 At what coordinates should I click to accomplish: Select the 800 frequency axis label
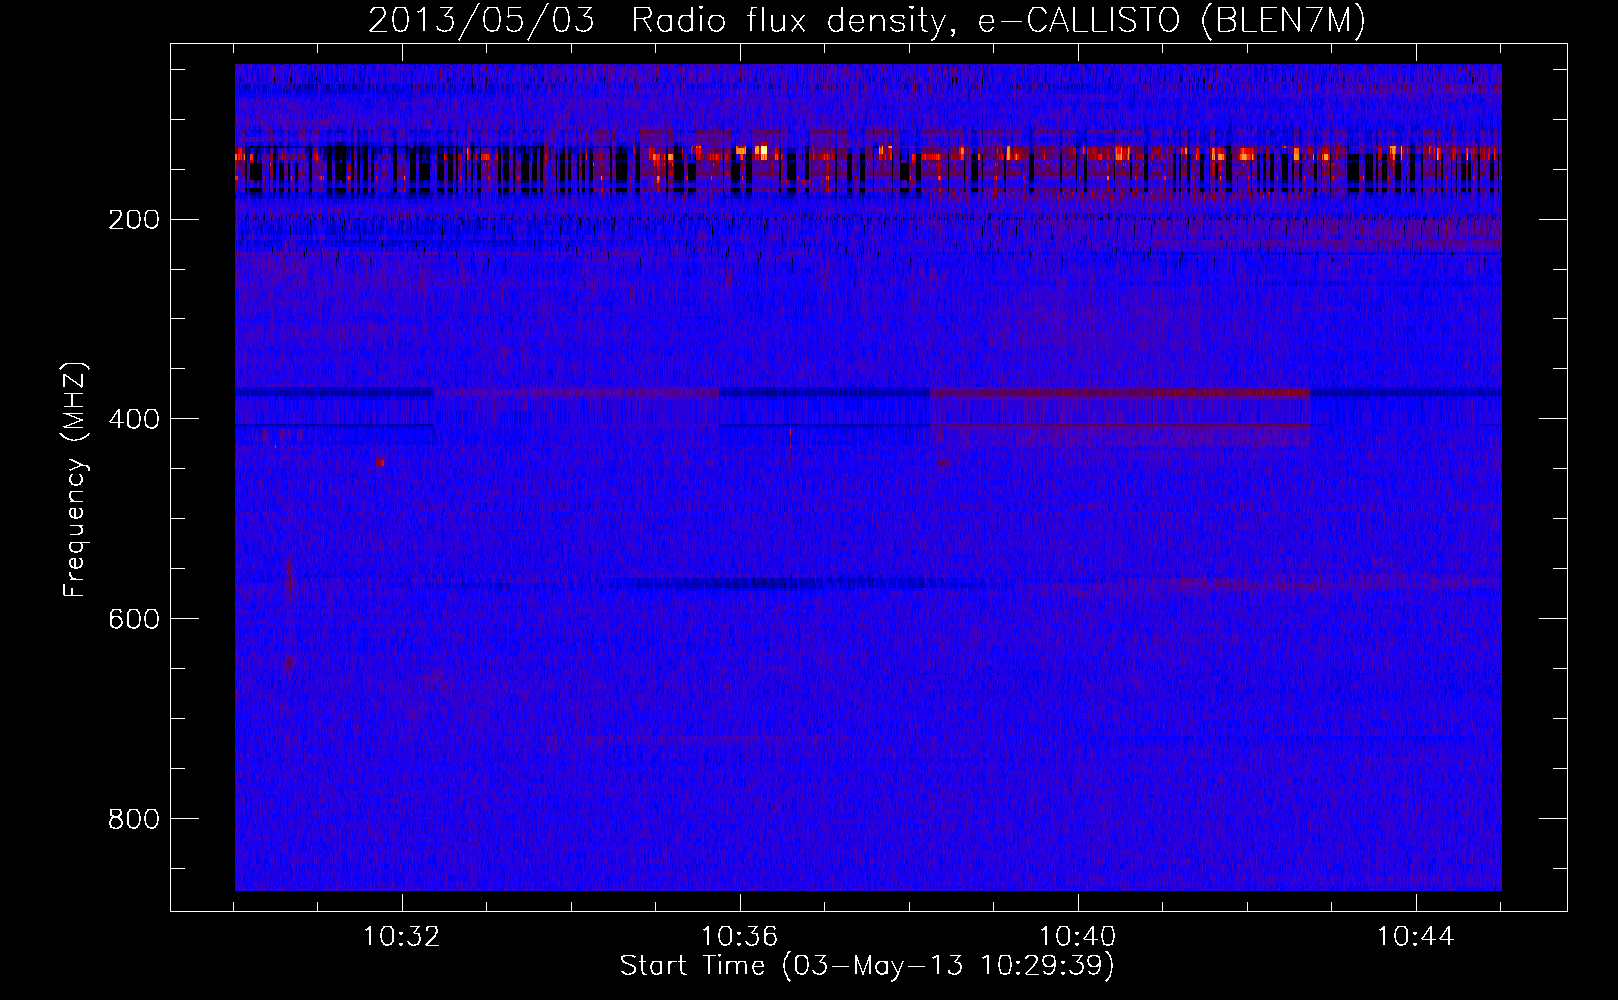(133, 819)
